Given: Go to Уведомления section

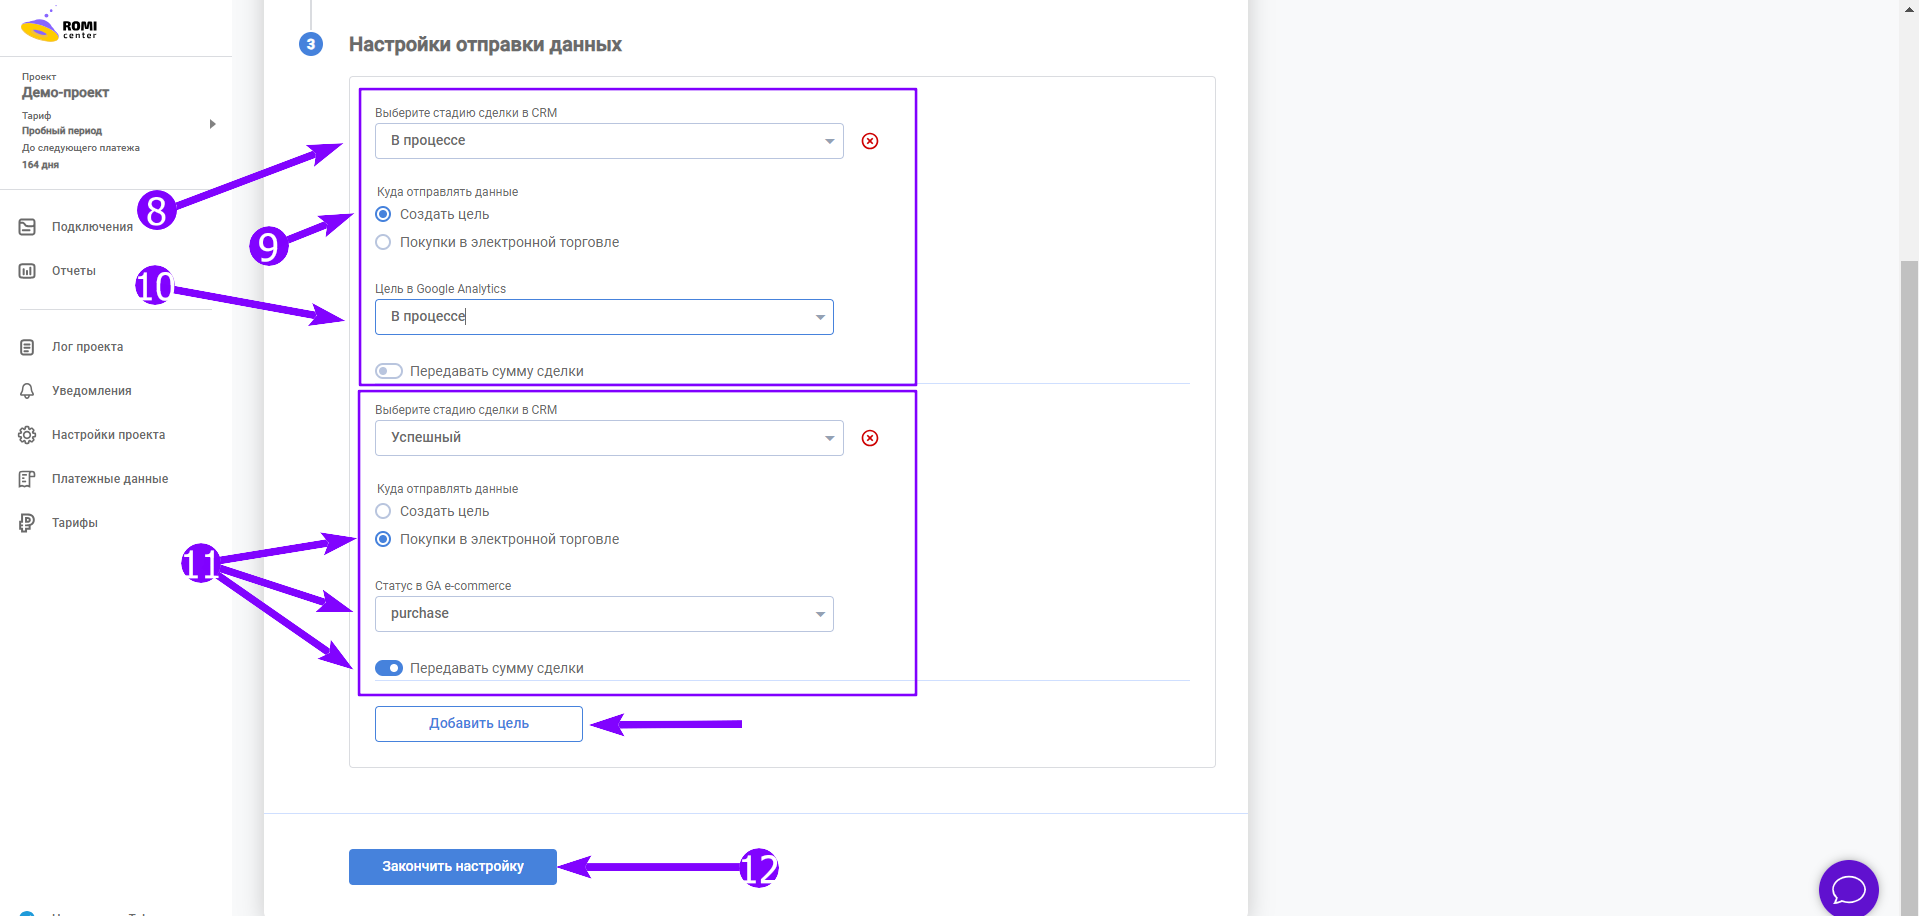Looking at the screenshot, I should pyautogui.click(x=92, y=391).
